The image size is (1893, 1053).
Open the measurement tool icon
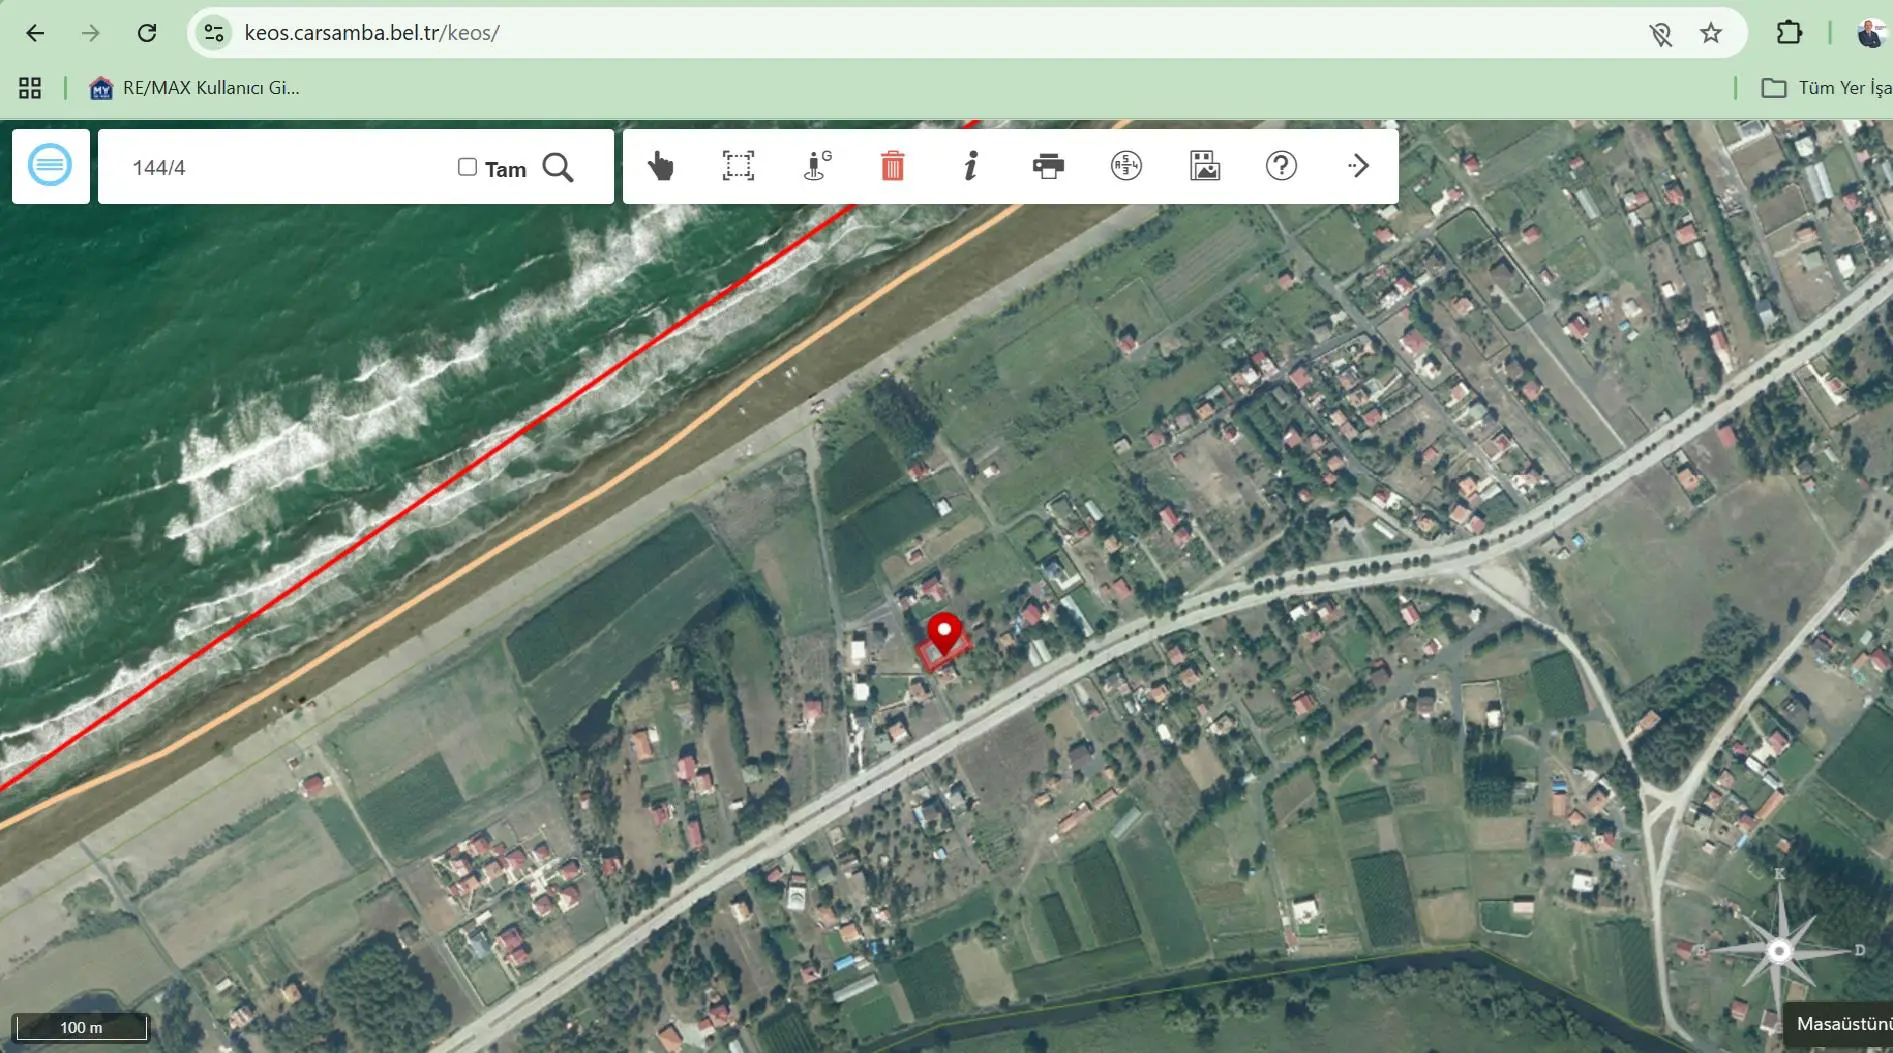[x=1126, y=166]
